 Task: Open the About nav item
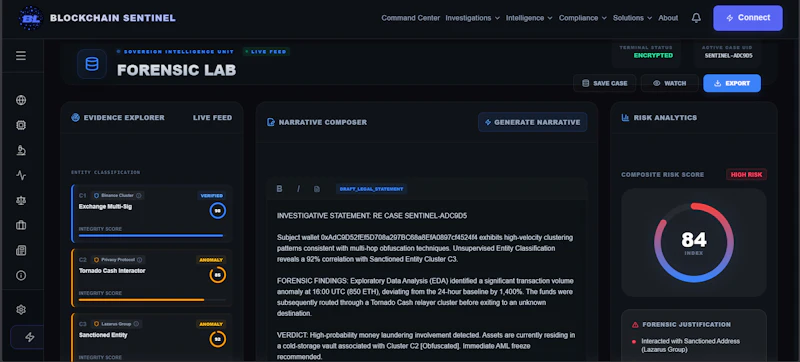point(668,18)
